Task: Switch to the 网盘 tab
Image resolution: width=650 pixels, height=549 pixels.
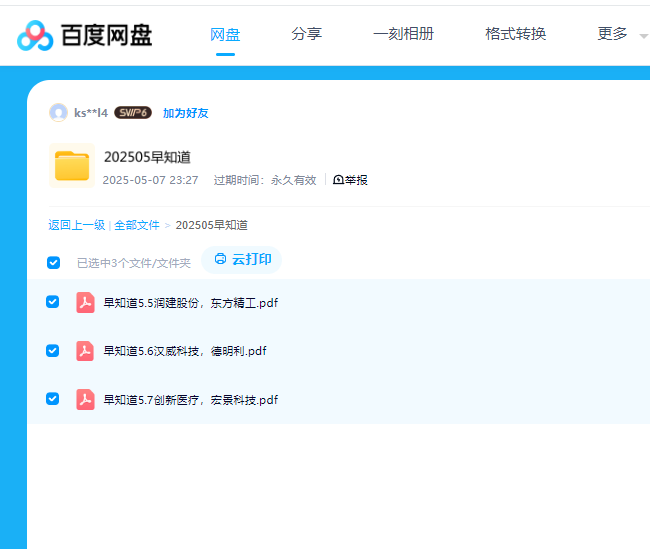Action: [225, 34]
